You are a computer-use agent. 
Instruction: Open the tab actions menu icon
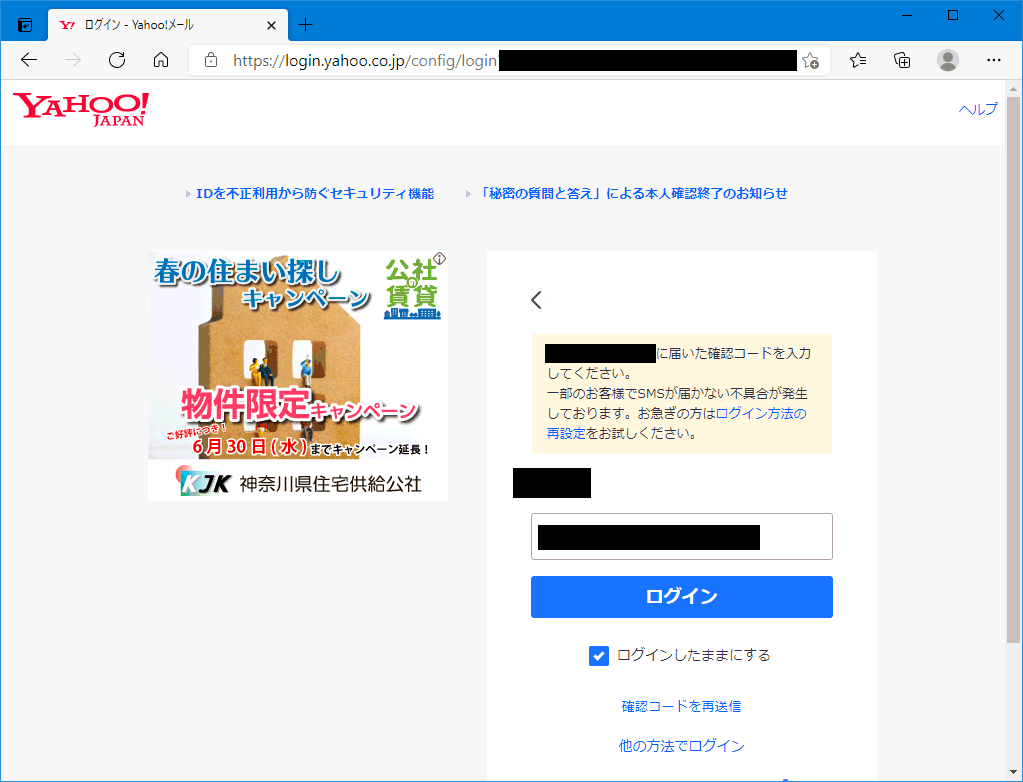25,24
